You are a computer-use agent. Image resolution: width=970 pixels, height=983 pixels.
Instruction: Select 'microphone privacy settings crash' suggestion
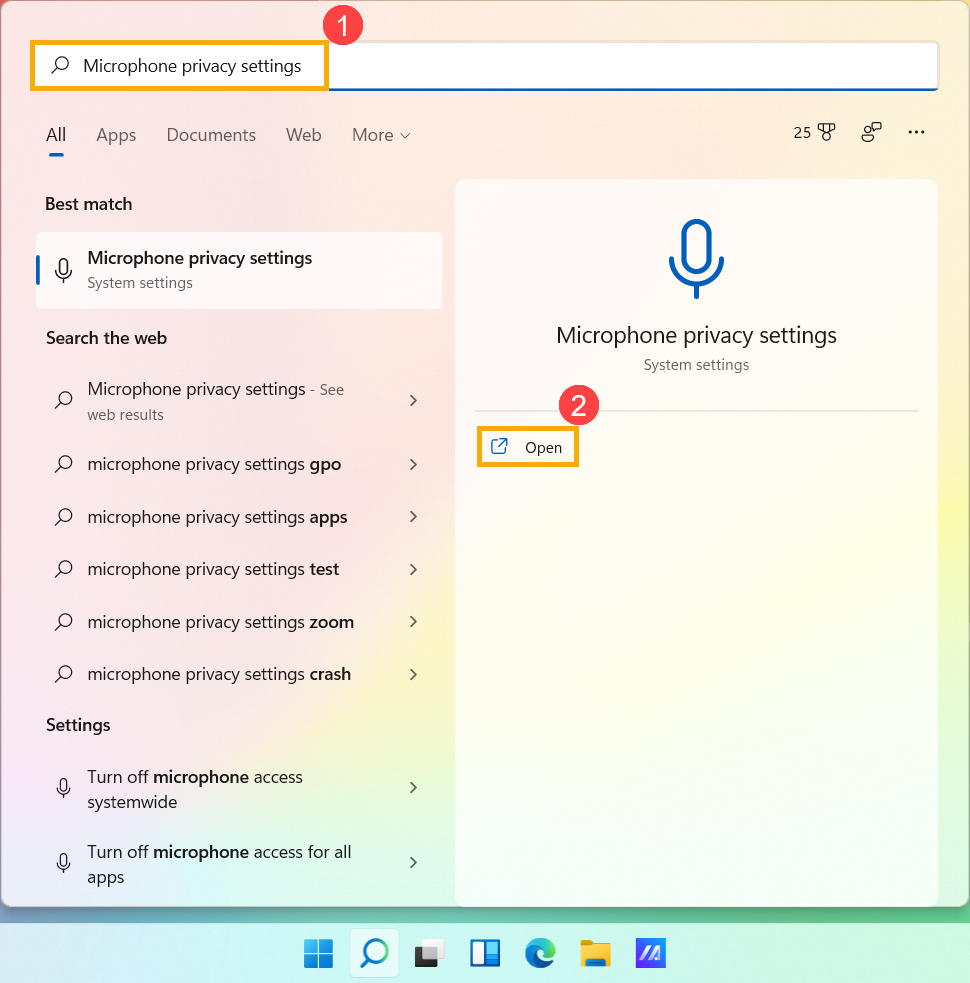(x=239, y=674)
